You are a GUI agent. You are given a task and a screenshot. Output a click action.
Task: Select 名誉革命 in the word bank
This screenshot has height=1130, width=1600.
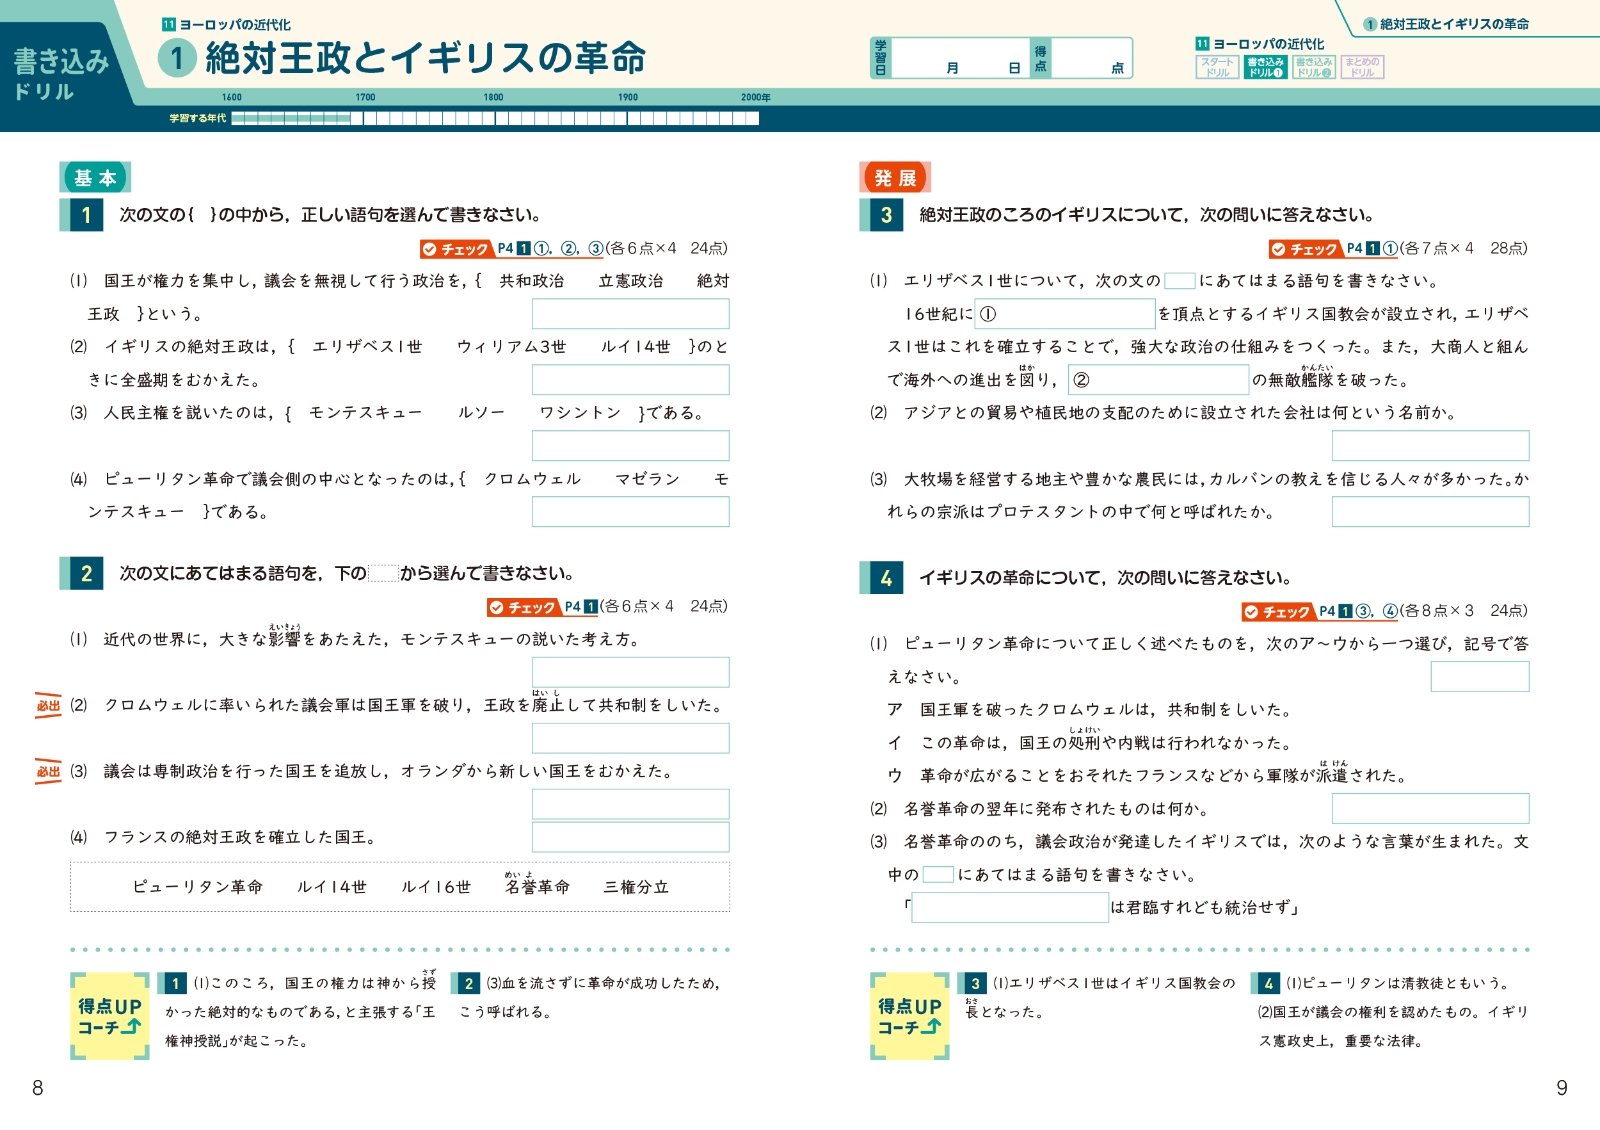538,887
